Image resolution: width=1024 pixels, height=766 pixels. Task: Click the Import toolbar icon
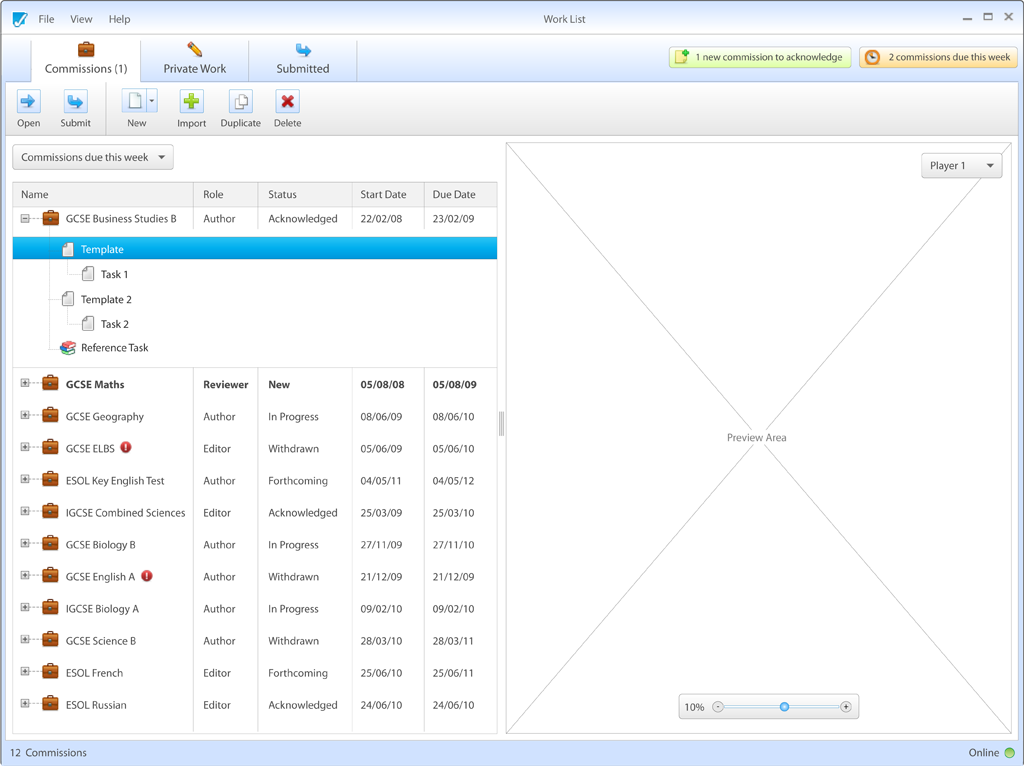pyautogui.click(x=191, y=102)
